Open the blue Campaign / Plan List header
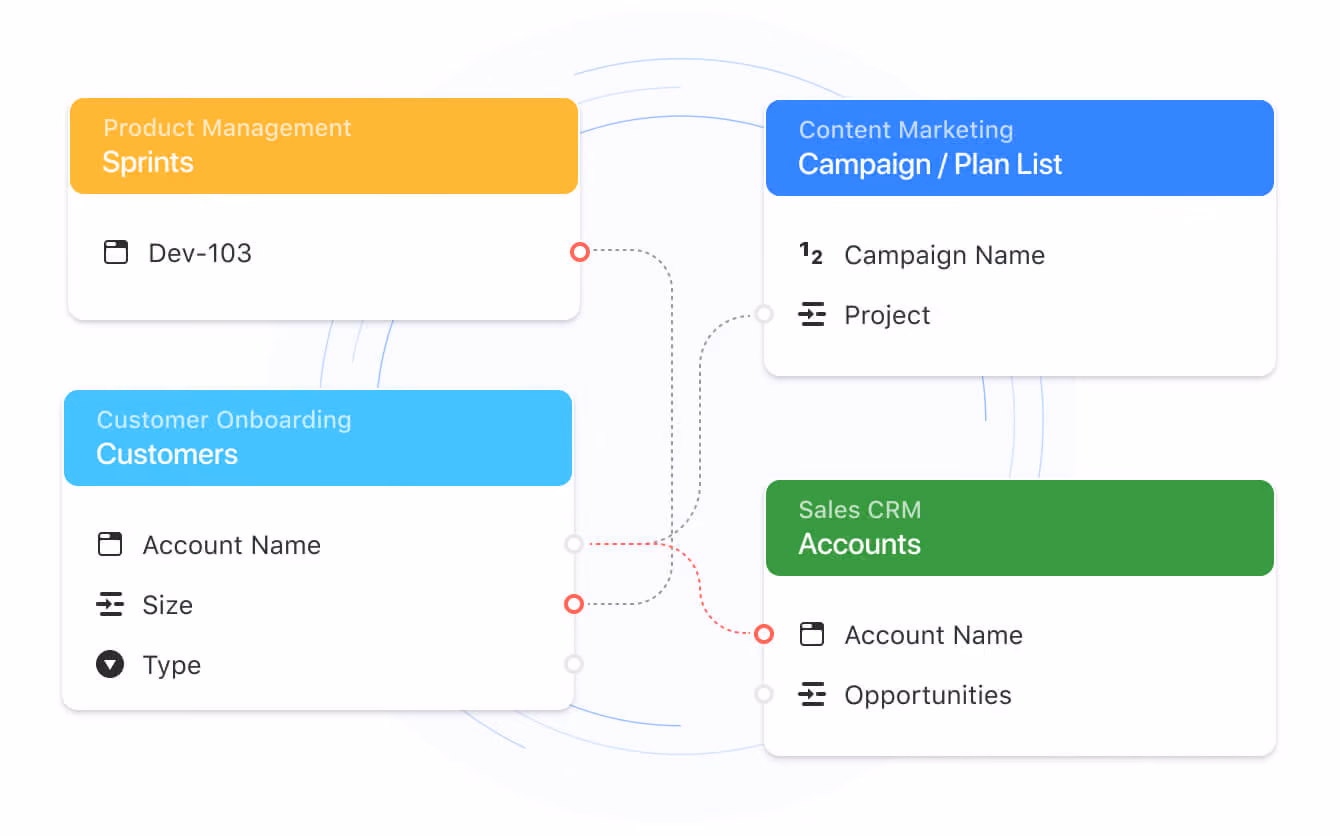 tap(1020, 148)
